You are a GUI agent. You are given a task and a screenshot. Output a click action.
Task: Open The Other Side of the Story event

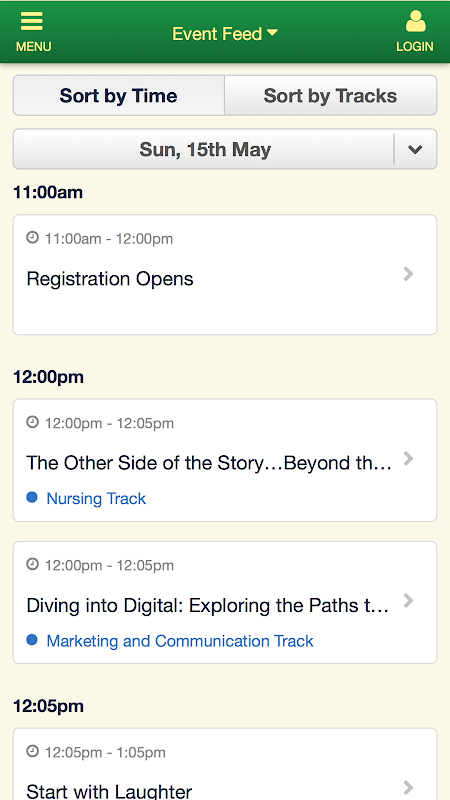225,460
